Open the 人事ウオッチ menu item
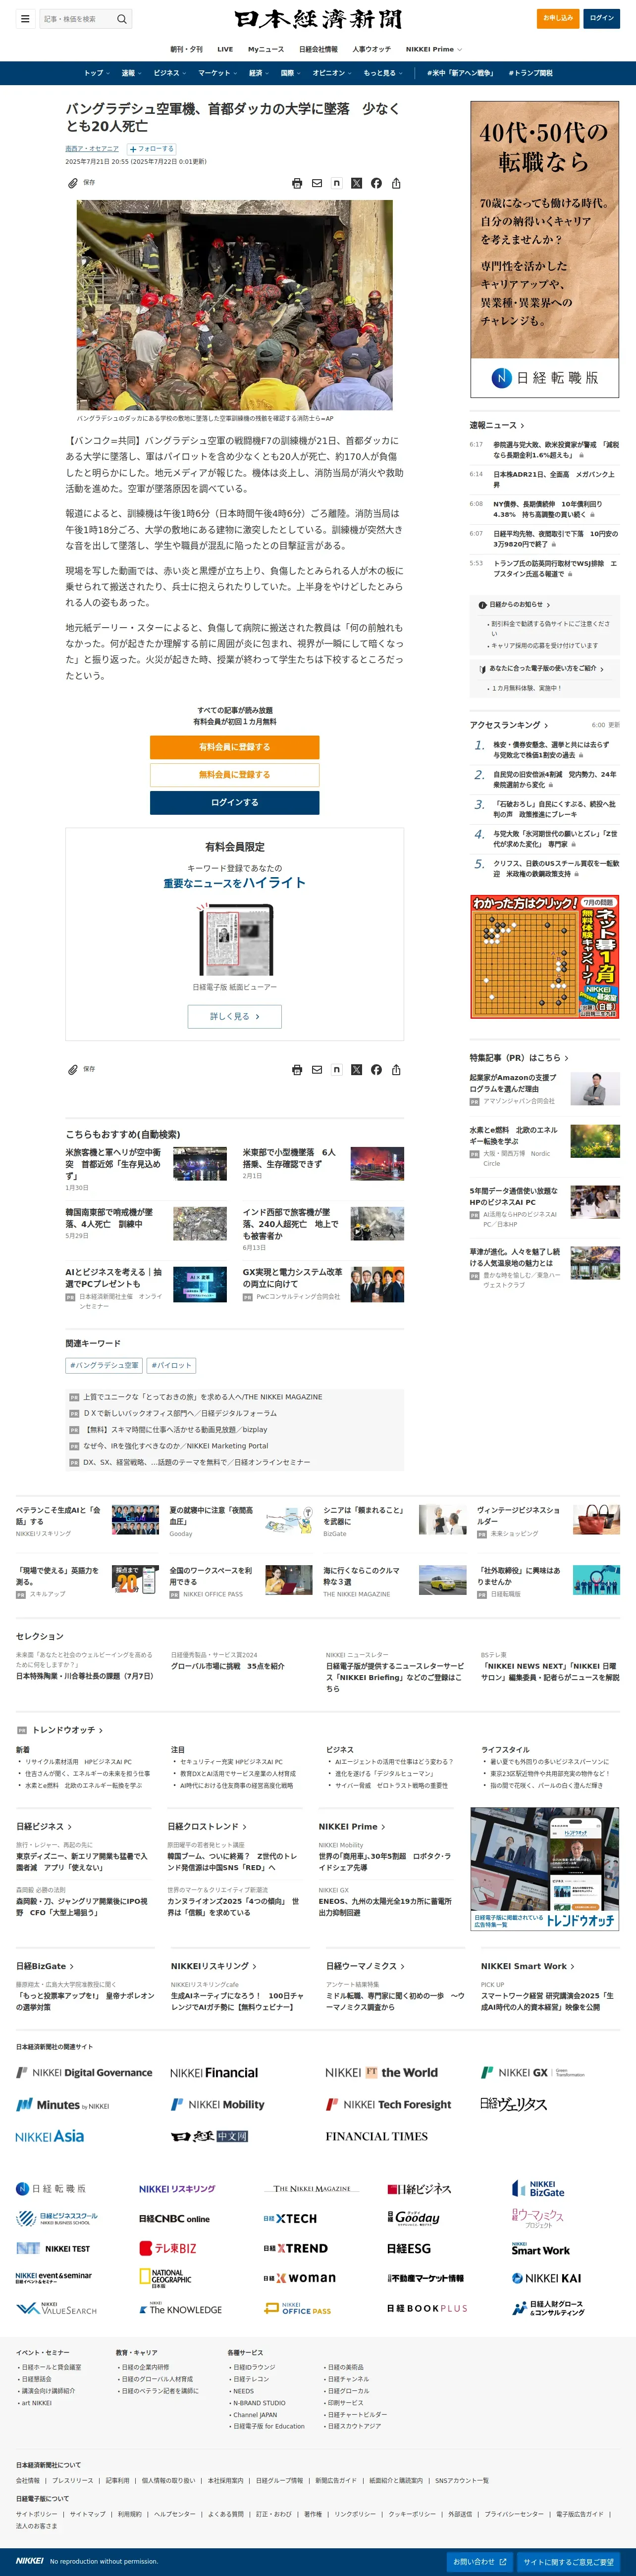The height and width of the screenshot is (2576, 636). (x=372, y=49)
